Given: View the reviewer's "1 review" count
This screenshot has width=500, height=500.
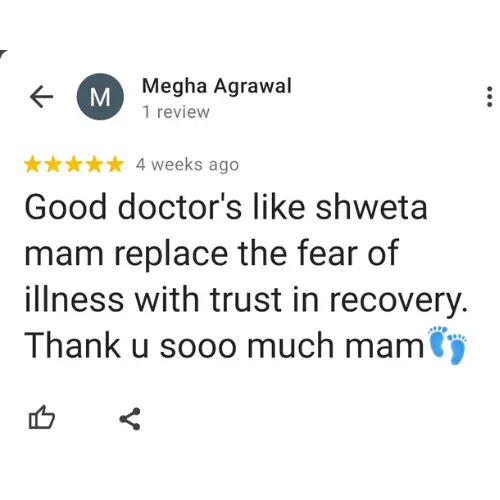Looking at the screenshot, I should pos(176,112).
